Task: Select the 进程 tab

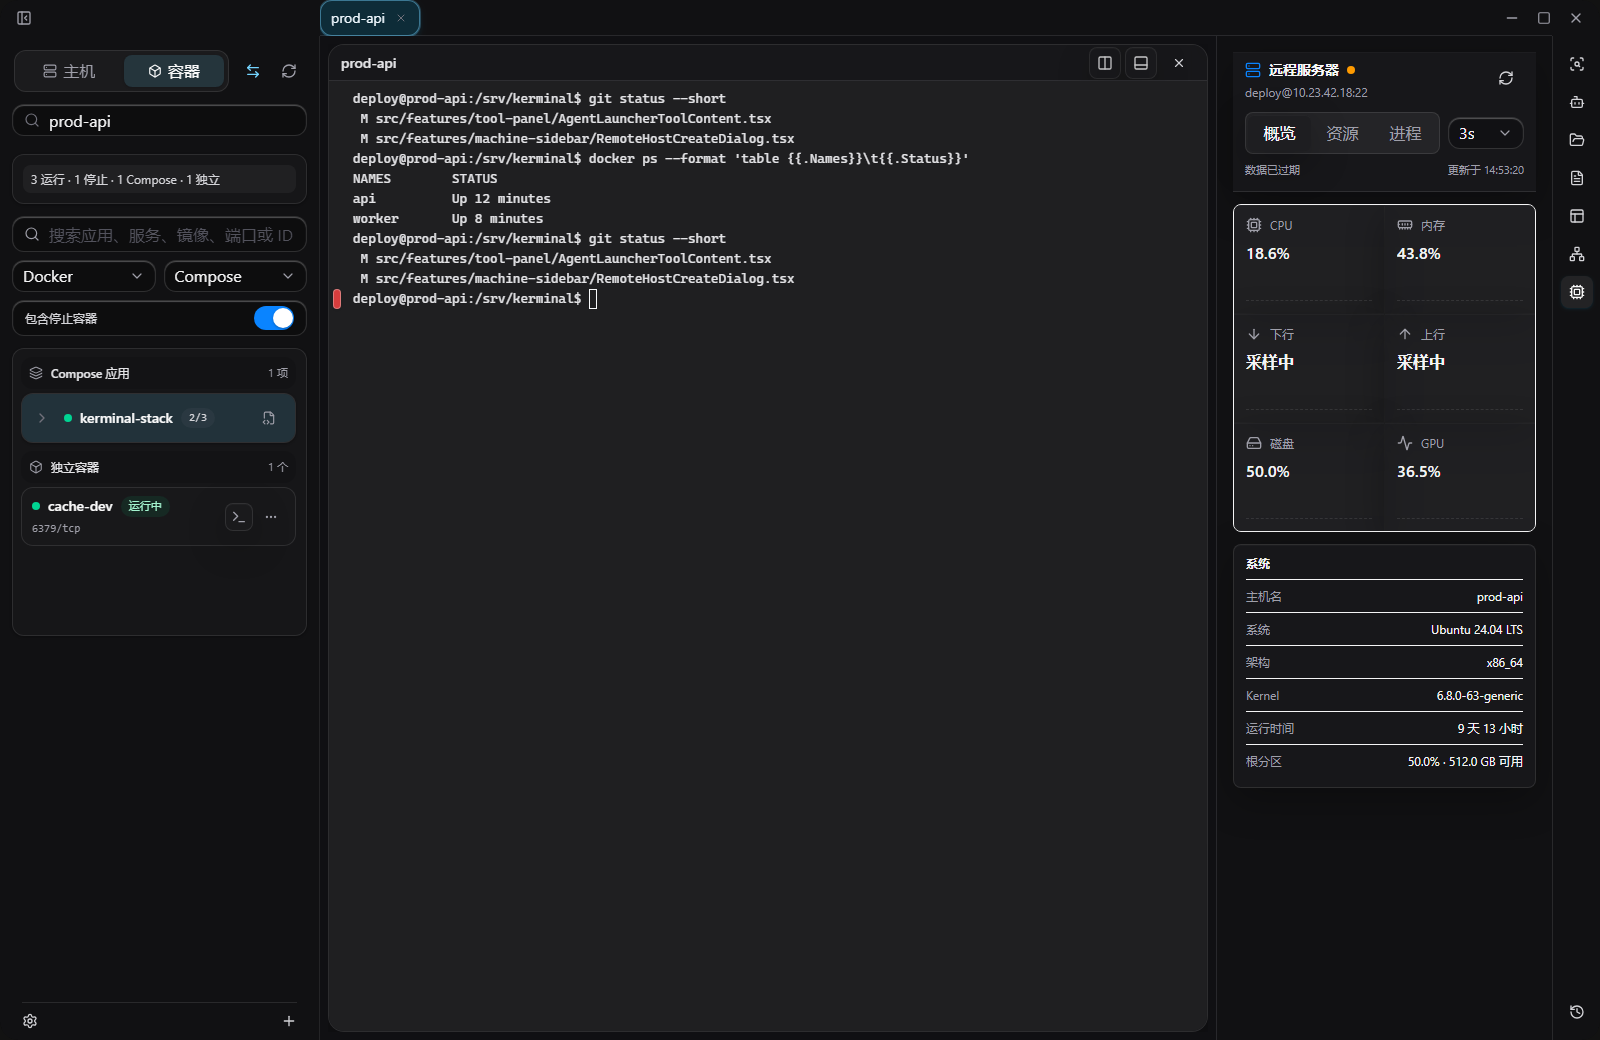Action: pos(1405,133)
